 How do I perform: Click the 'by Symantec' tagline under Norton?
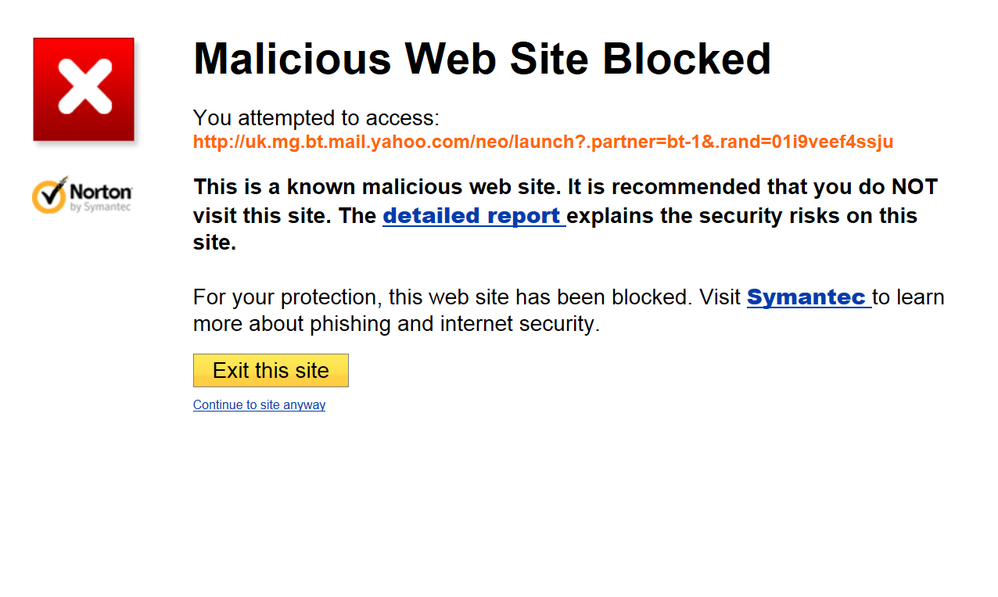[100, 207]
